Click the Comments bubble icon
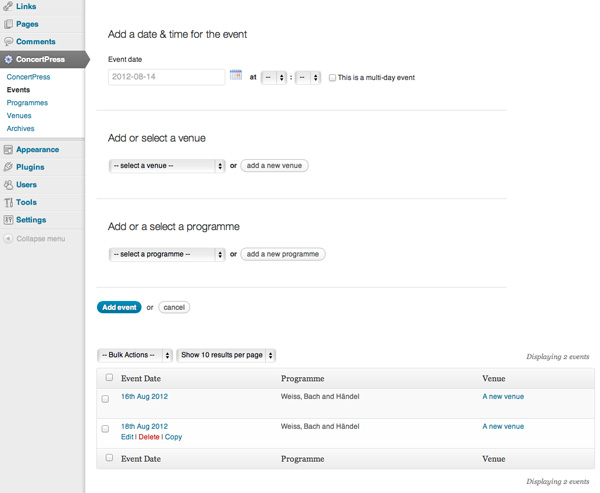This screenshot has height=493, width=600. click(8, 41)
